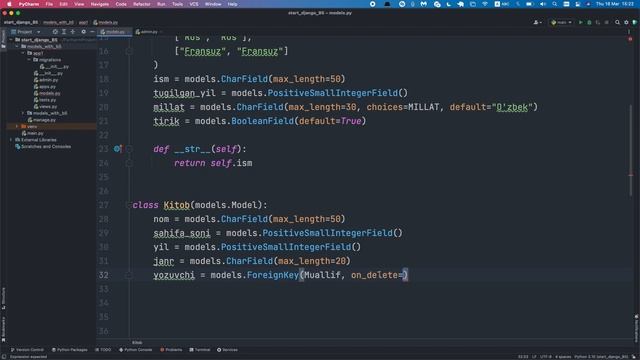Screen dimensions: 640x360
Task: Toggle code fold marker at line 27
Action: coord(129,205)
